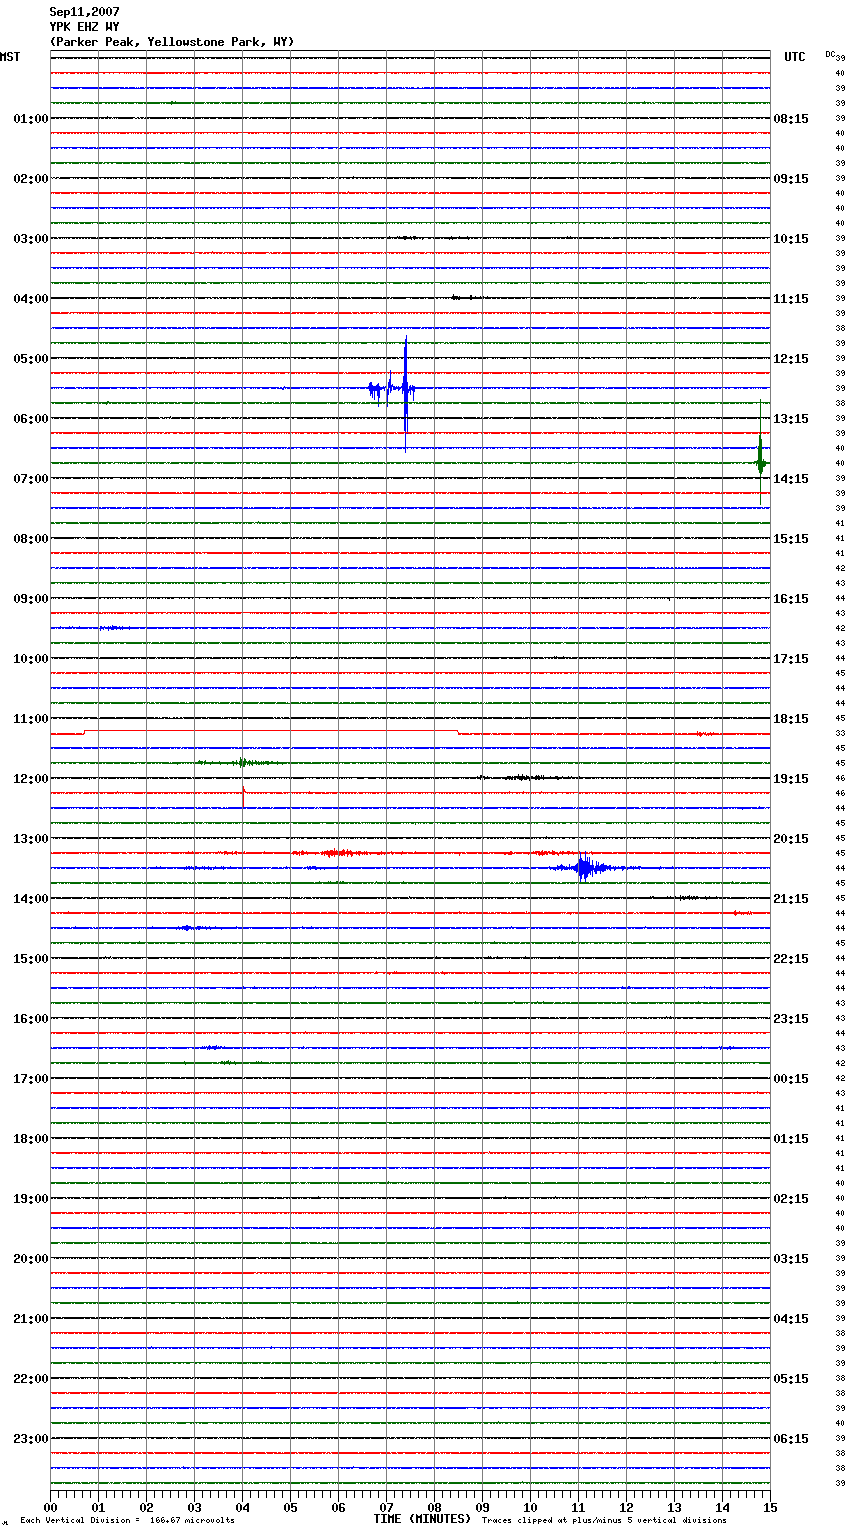Select the station code YPK EHZ WY
The width and height of the screenshot is (850, 1534).
[84, 27]
